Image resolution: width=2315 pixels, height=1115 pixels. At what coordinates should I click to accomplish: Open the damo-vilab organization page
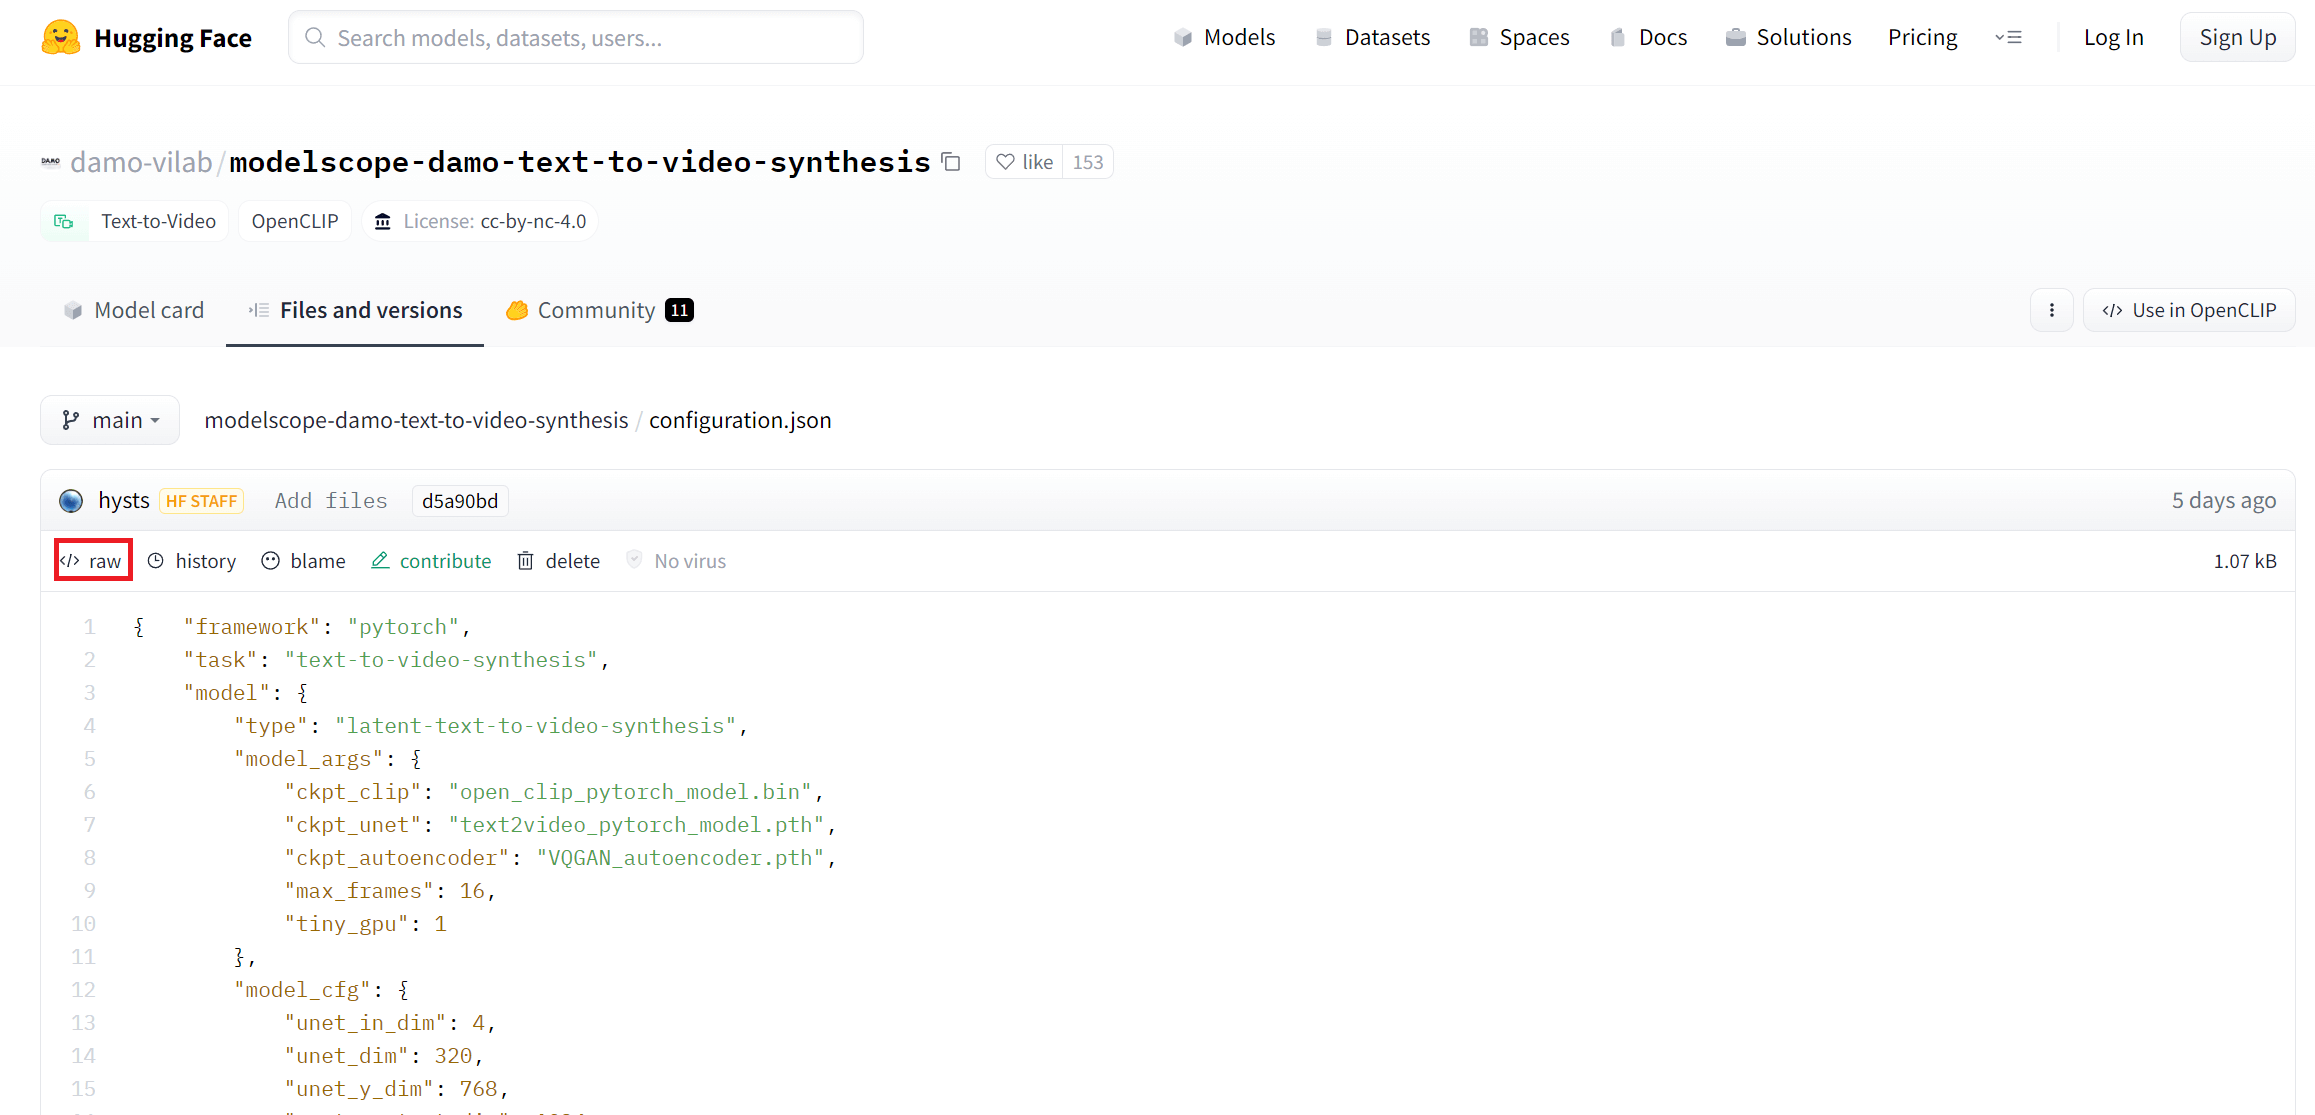(141, 161)
